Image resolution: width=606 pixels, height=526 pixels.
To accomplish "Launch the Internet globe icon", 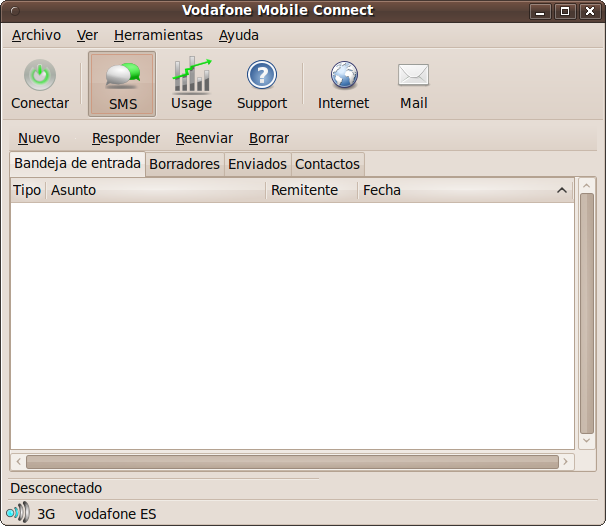I will (344, 76).
